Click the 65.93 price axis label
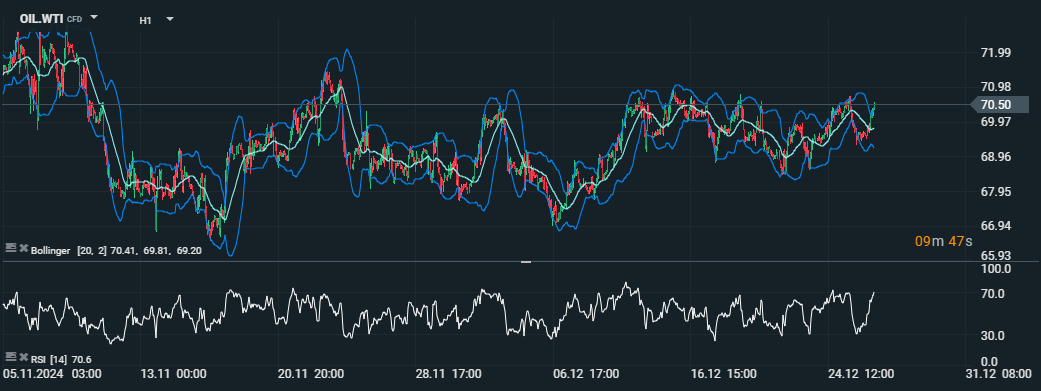1041x391 pixels. tap(995, 256)
